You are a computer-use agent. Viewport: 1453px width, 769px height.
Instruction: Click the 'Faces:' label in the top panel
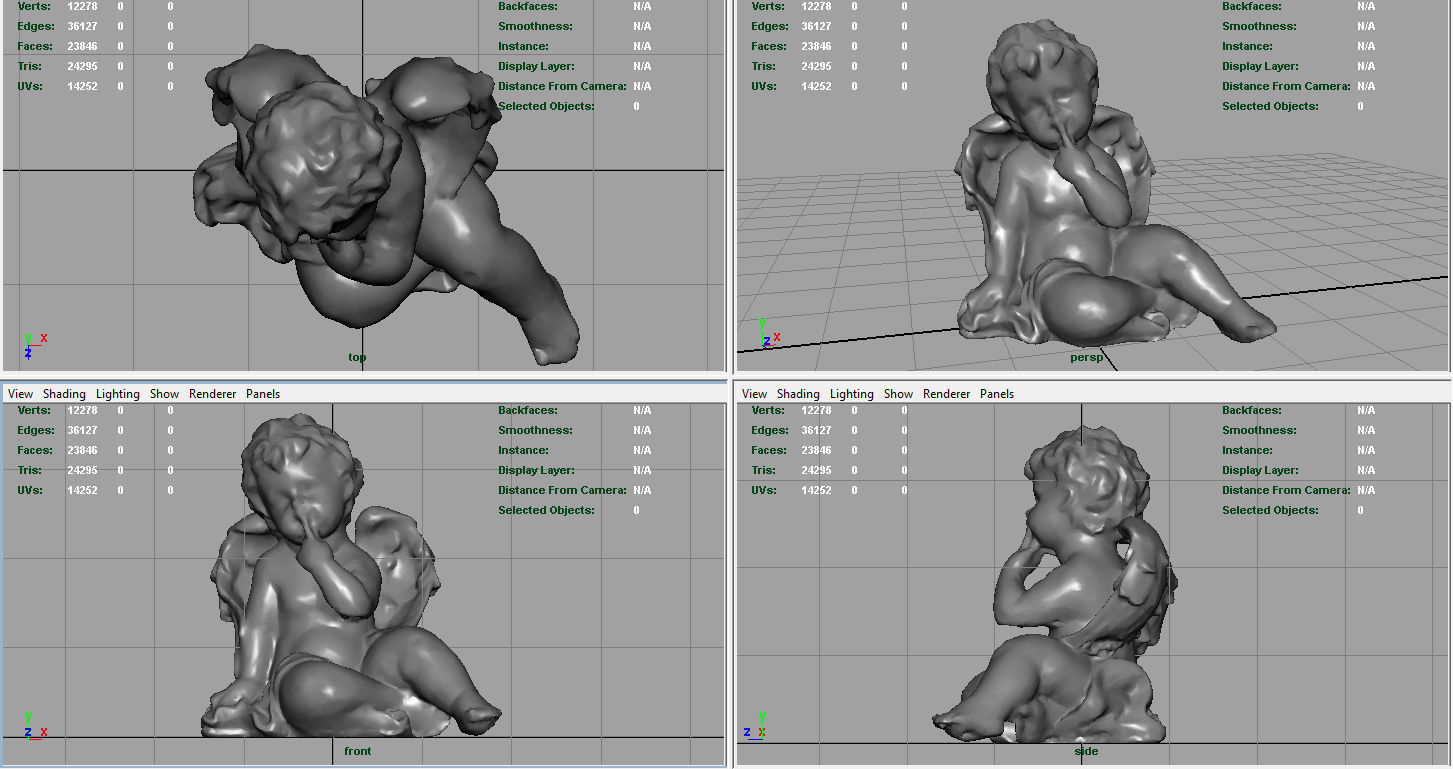(x=36, y=46)
